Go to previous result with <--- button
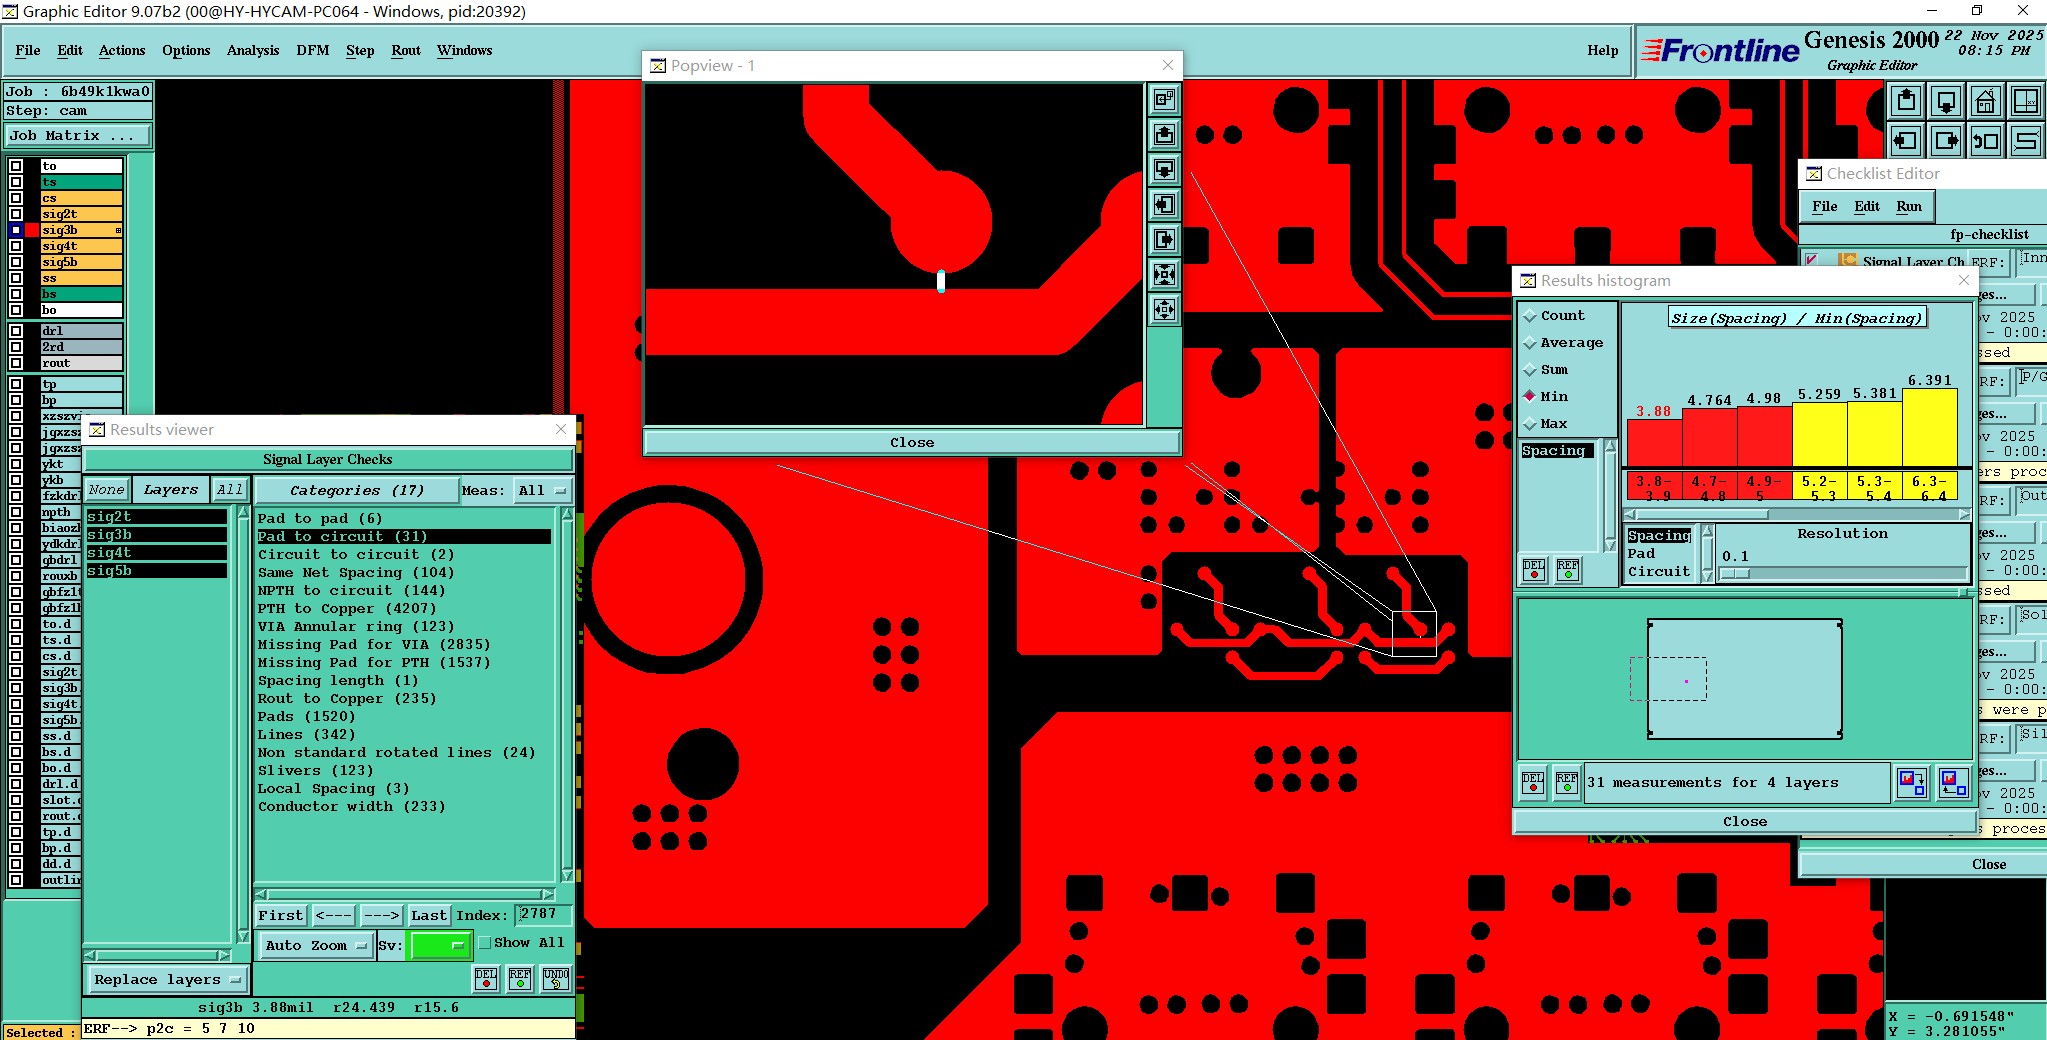The width and height of the screenshot is (2047, 1040). 333,915
